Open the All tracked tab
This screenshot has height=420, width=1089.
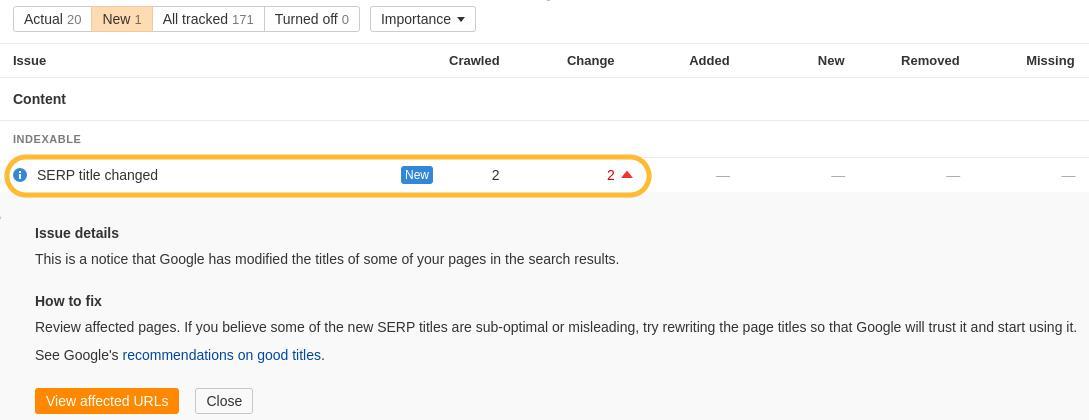pyautogui.click(x=208, y=19)
